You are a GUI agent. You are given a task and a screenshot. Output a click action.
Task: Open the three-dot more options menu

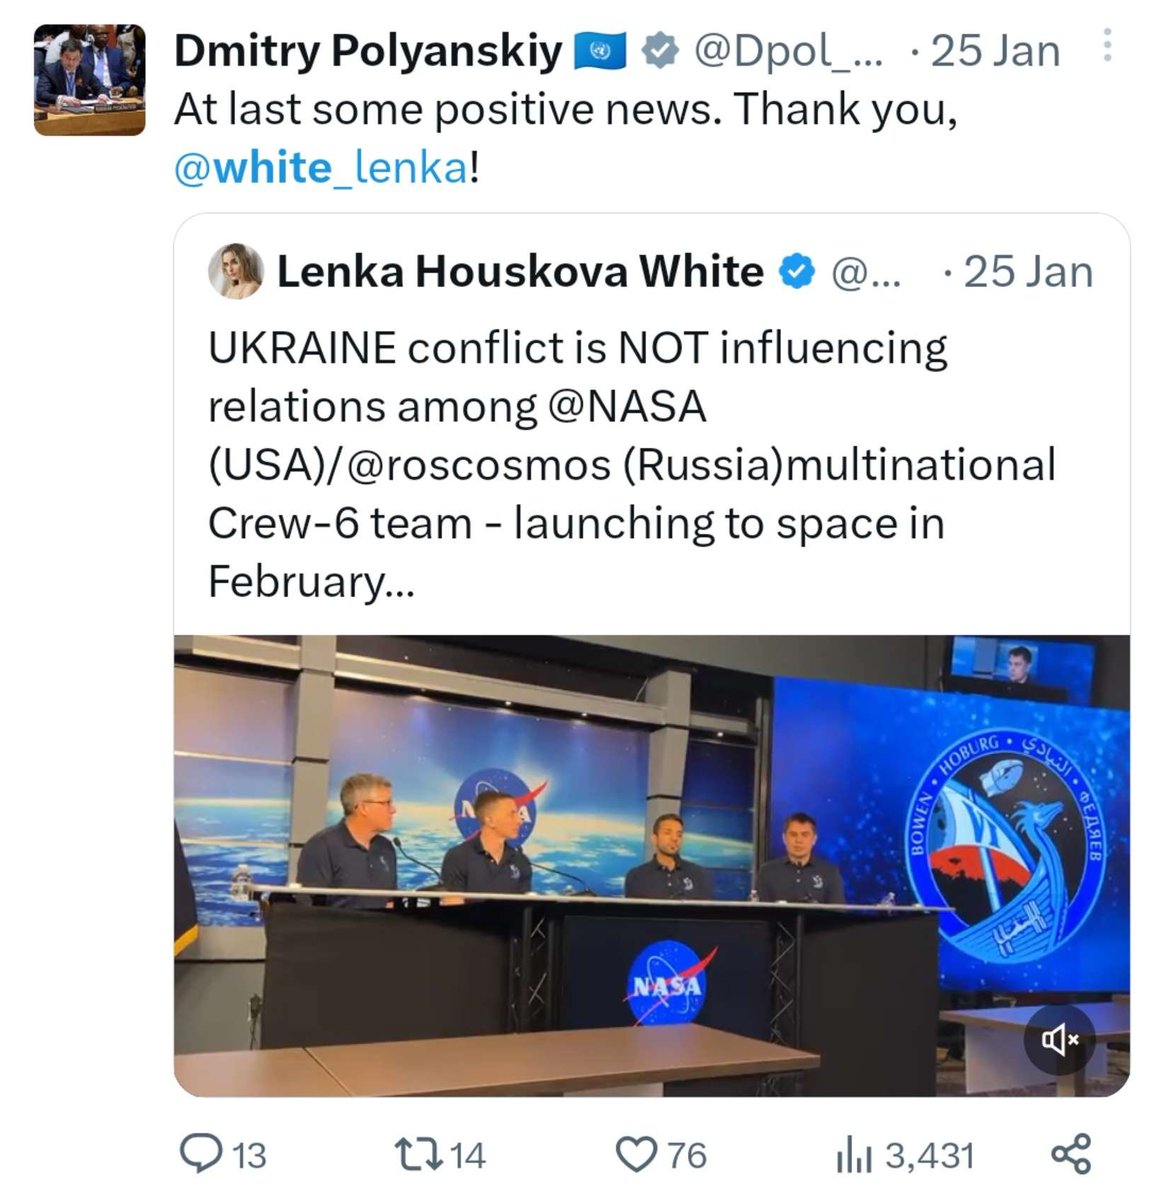click(x=1107, y=46)
